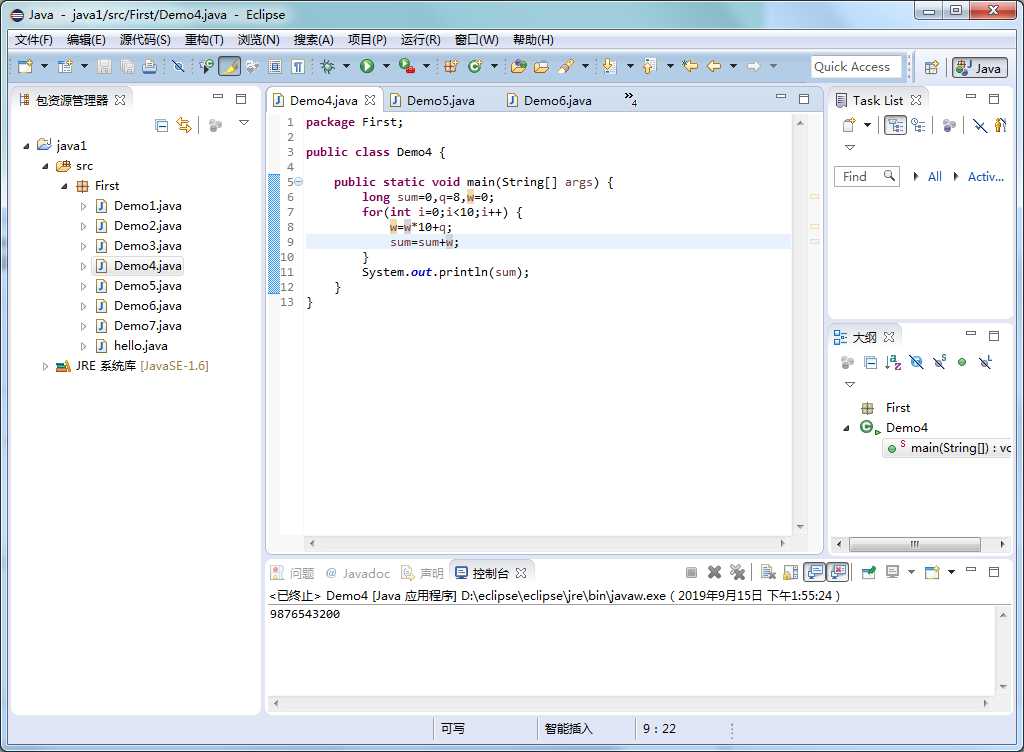
Task: Click the All link in Task List
Action: tap(935, 176)
